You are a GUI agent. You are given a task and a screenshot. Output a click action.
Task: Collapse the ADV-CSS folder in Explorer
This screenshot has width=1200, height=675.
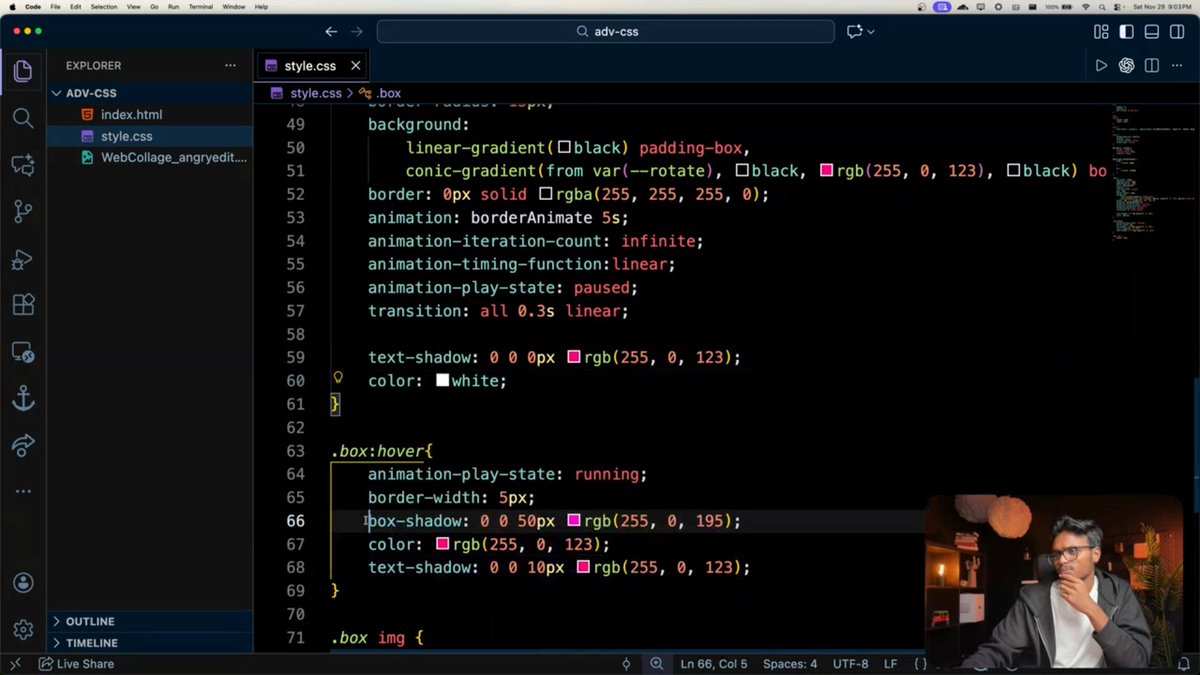coord(57,92)
